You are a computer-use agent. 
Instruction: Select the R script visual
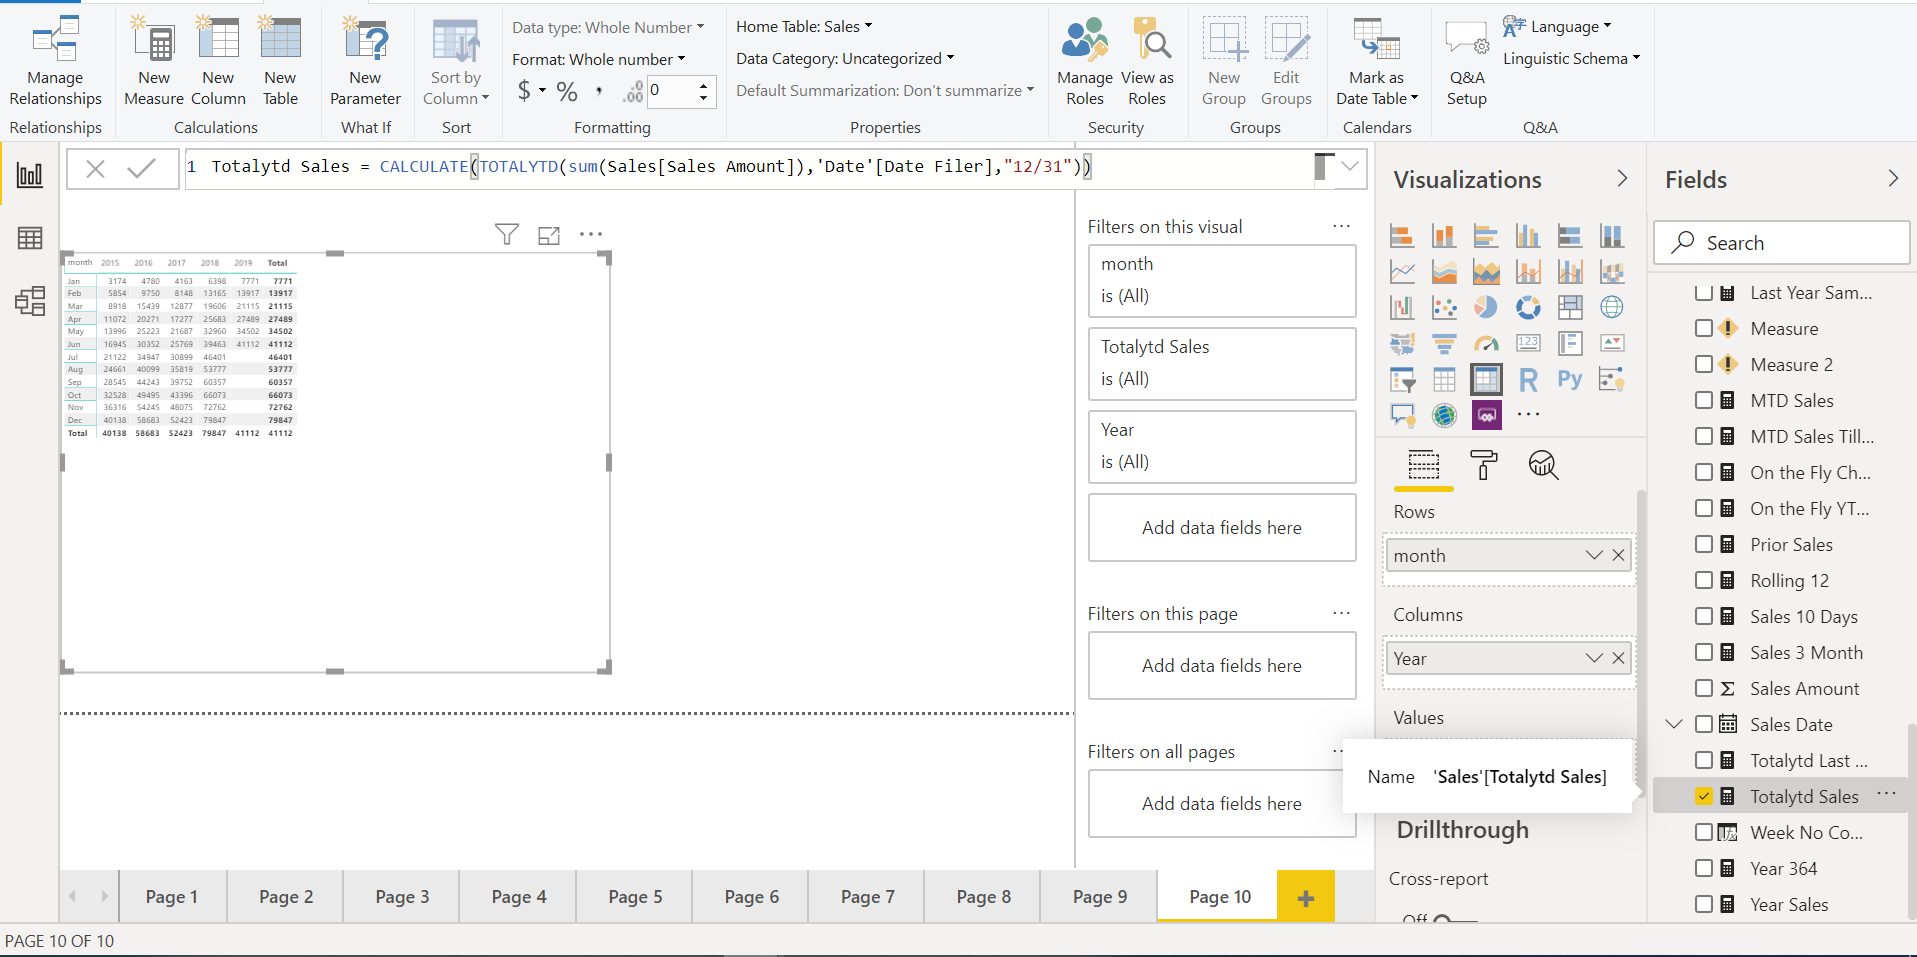tap(1528, 379)
